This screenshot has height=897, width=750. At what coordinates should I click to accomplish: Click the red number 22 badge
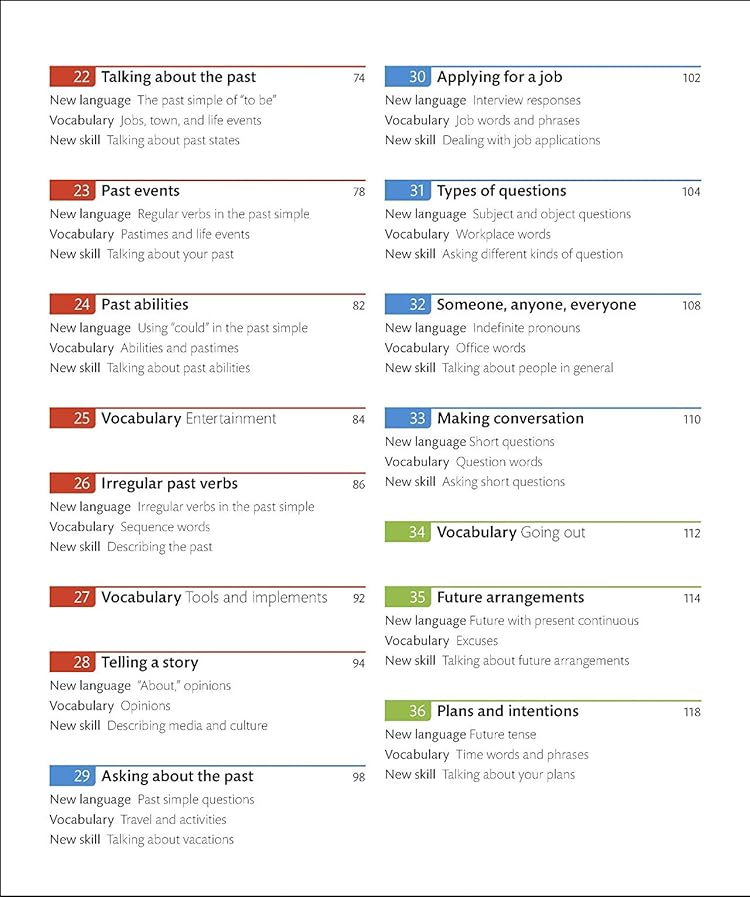click(x=72, y=77)
